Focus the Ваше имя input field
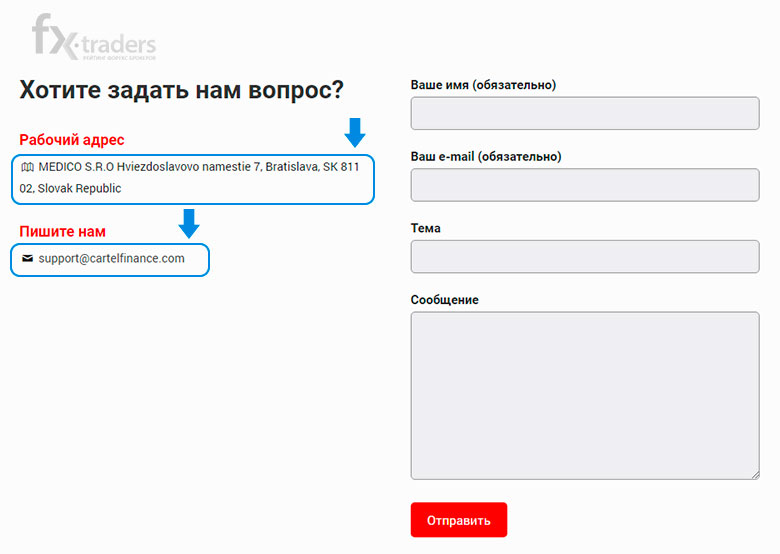The height and width of the screenshot is (554, 780). [x=585, y=113]
